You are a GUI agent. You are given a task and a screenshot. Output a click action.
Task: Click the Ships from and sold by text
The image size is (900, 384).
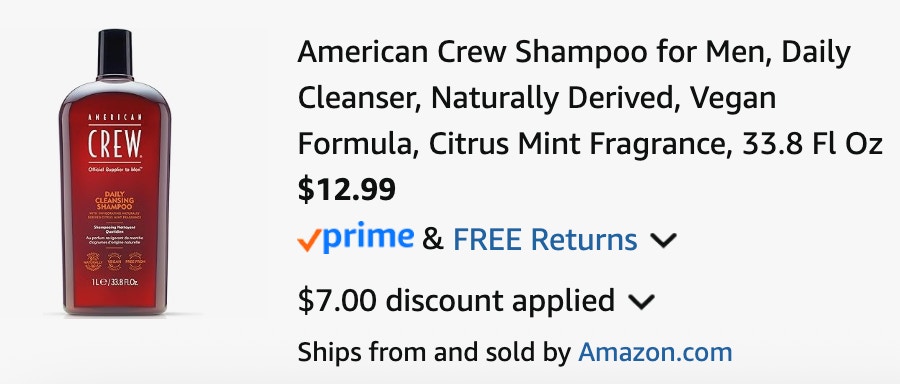pos(435,352)
